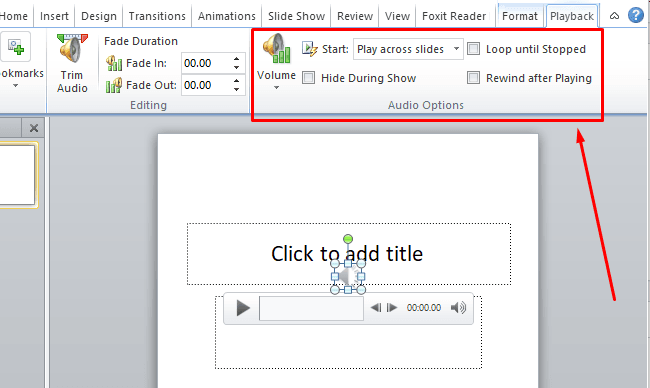Click the Fade In icon

114,63
